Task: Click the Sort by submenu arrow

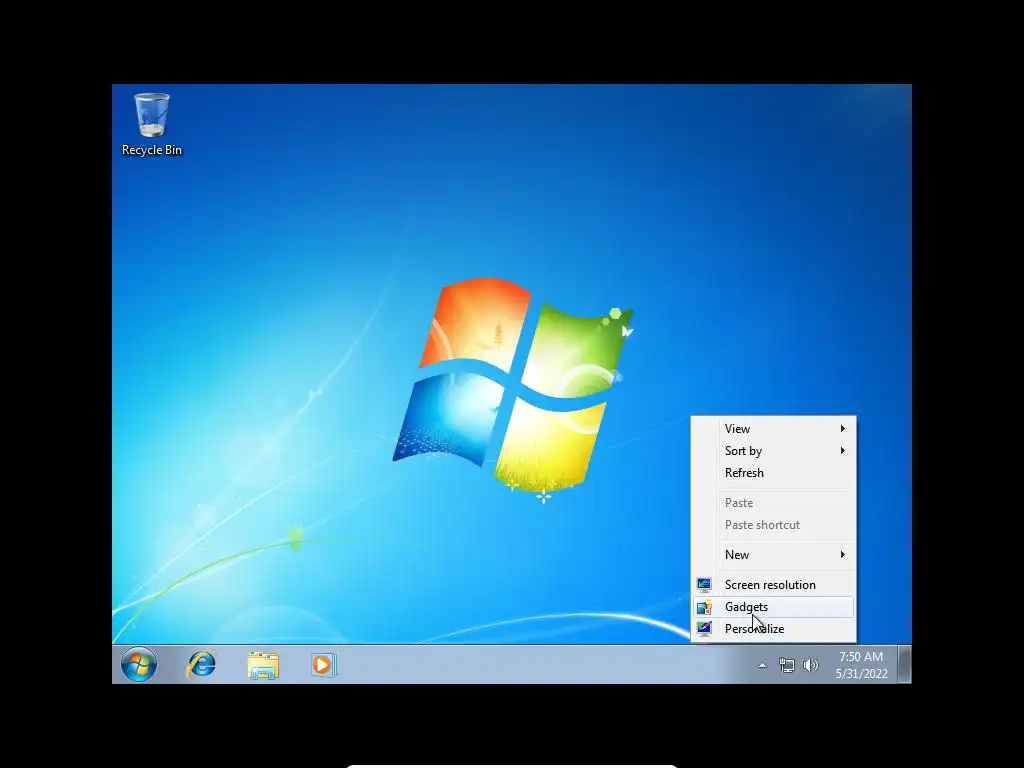Action: [842, 451]
